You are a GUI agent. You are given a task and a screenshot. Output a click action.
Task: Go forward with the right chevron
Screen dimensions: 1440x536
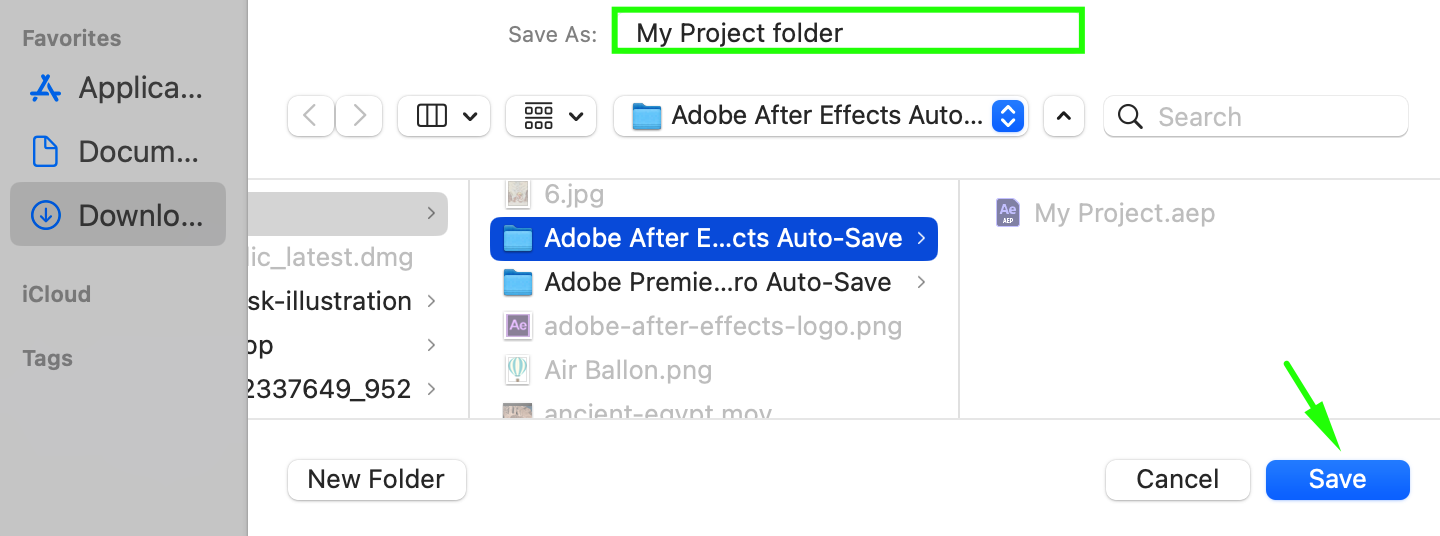click(359, 116)
